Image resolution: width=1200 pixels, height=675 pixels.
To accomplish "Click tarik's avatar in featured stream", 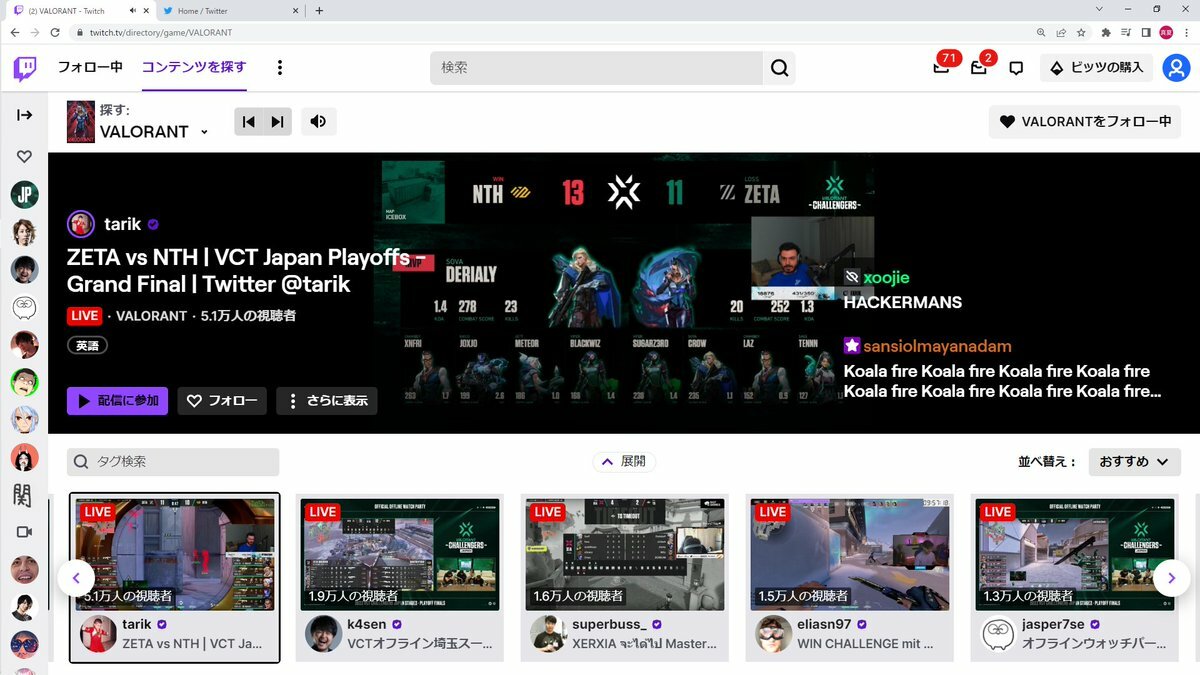I will point(81,224).
